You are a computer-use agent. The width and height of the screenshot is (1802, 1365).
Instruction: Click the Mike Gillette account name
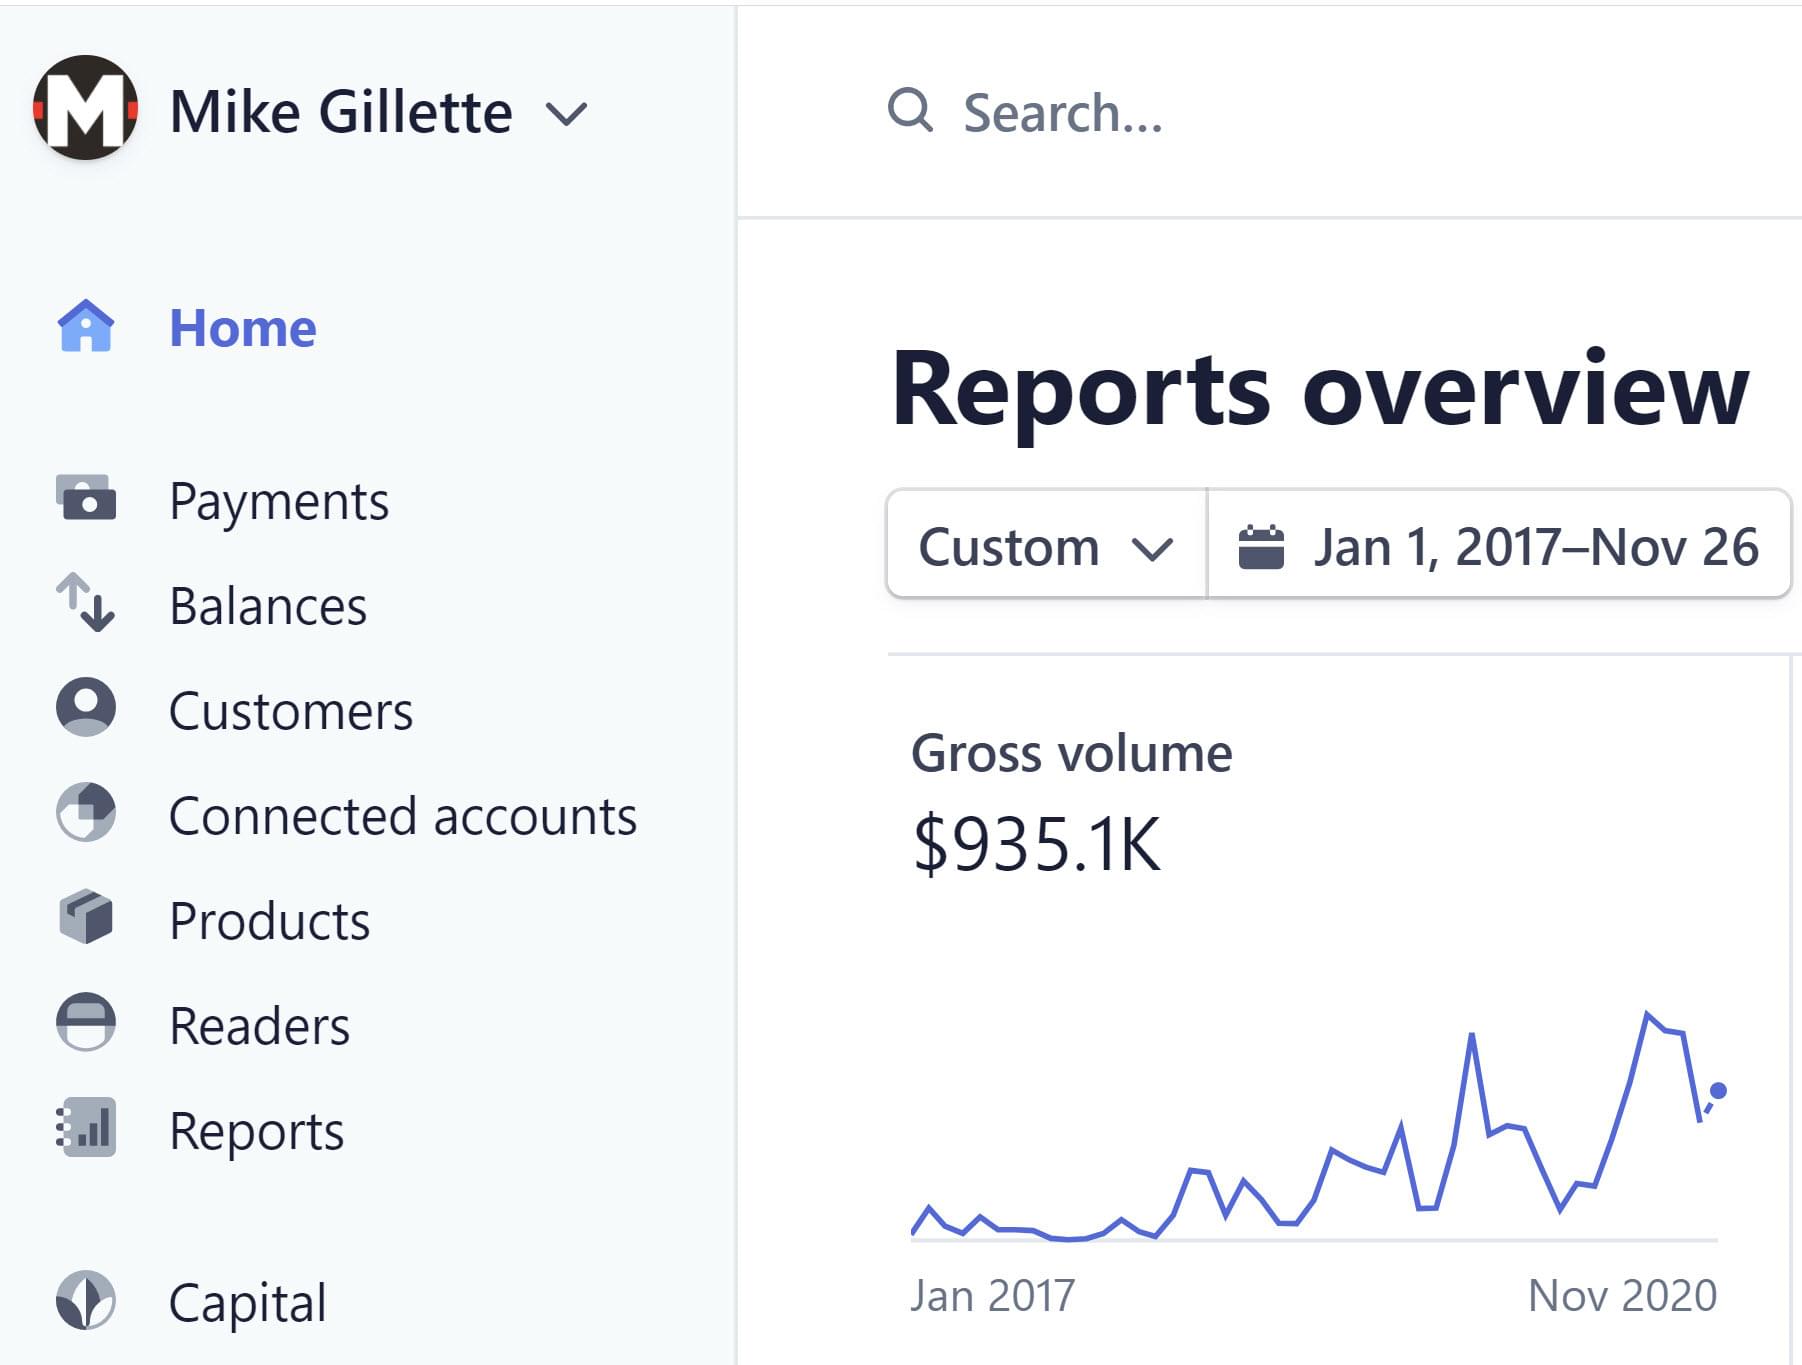341,111
